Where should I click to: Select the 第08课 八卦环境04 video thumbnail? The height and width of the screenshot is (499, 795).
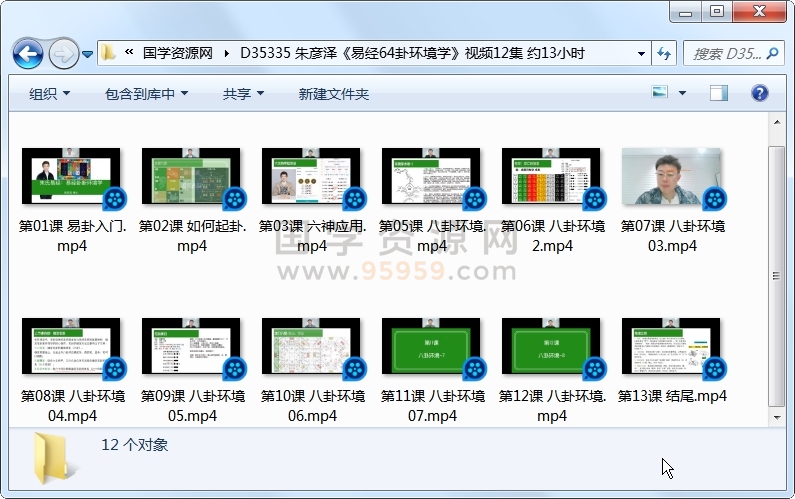click(x=71, y=346)
